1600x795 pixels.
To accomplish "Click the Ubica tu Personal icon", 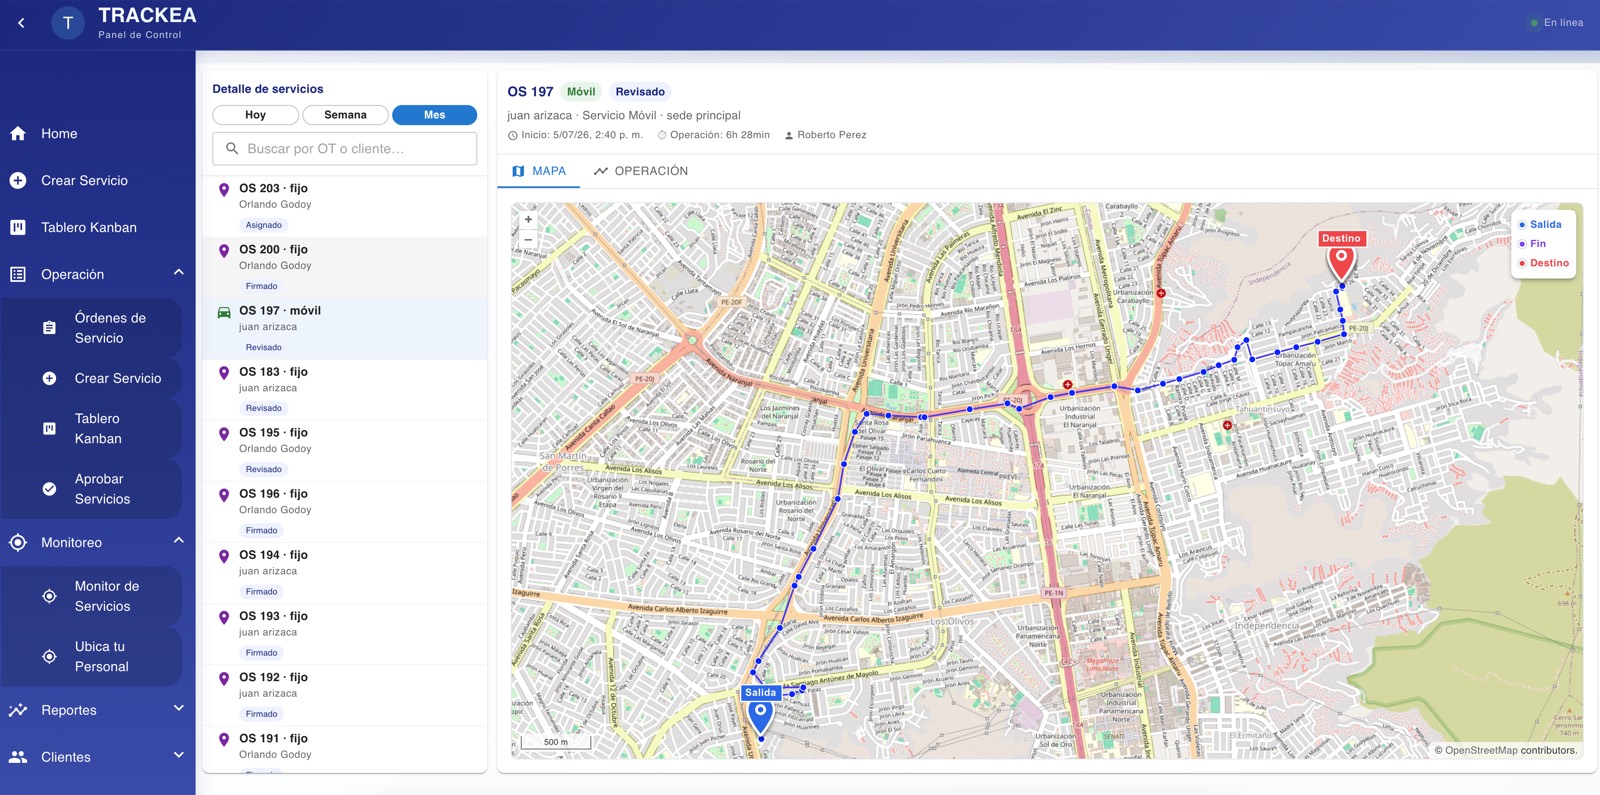I will [x=49, y=656].
